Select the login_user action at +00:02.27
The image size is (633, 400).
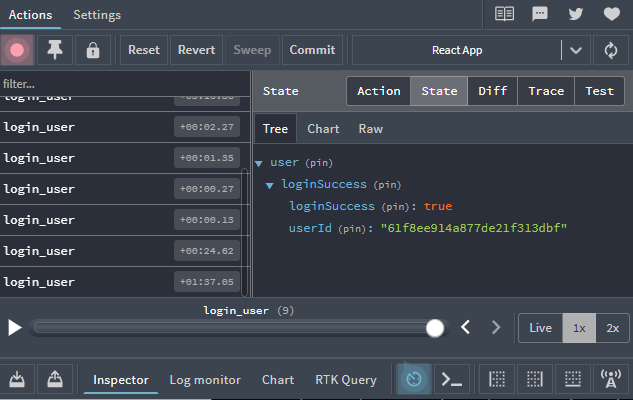point(125,127)
